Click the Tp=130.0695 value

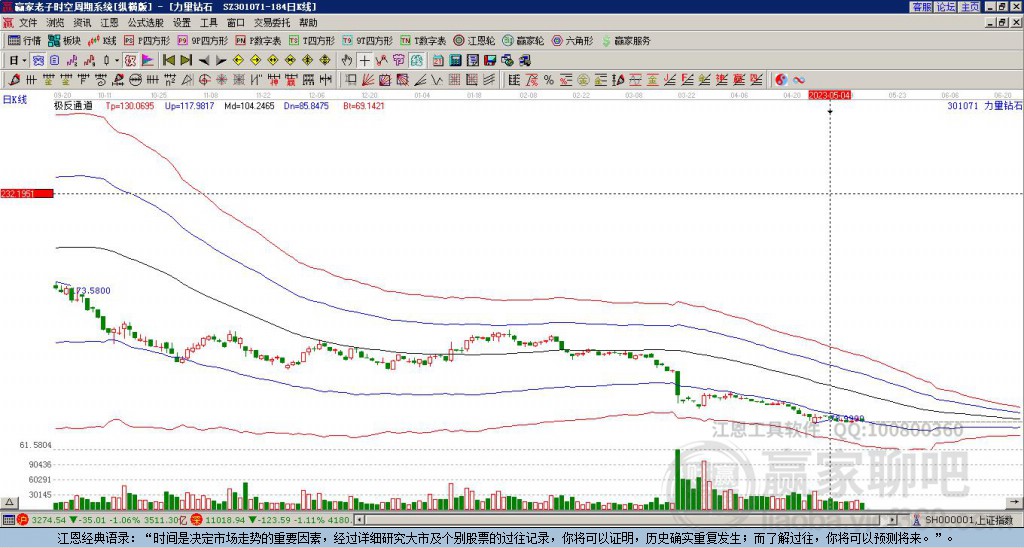click(x=130, y=105)
